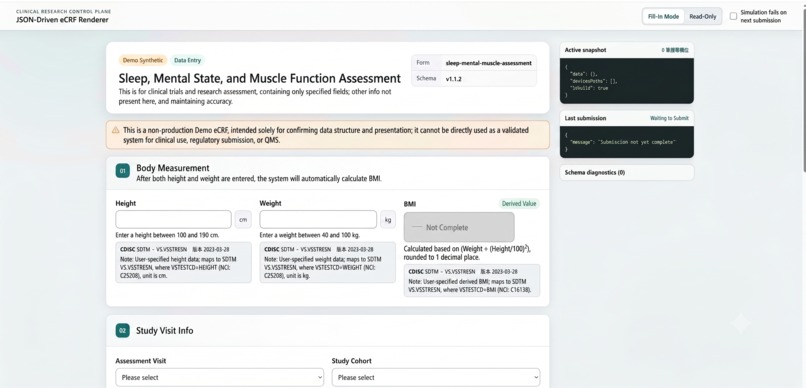This screenshot has width=806, height=388.
Task: Click the Weight CDISC SDTM note box
Action: pos(327,262)
